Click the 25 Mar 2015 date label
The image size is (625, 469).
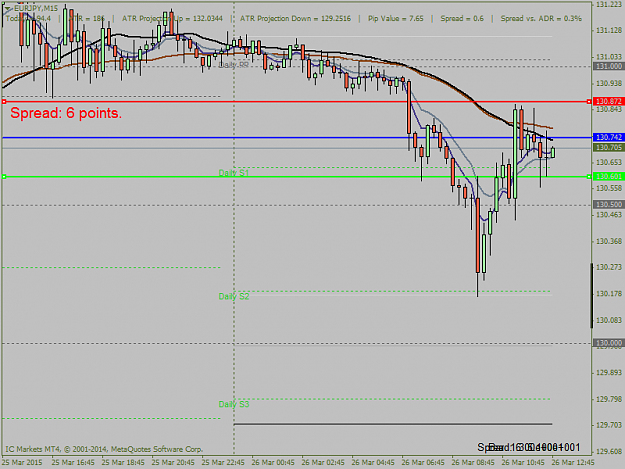22,463
